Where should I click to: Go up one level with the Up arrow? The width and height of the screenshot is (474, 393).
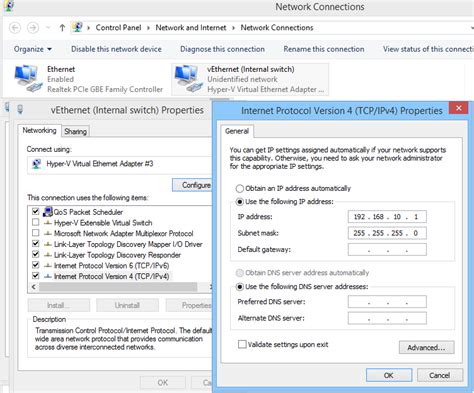(x=62, y=28)
